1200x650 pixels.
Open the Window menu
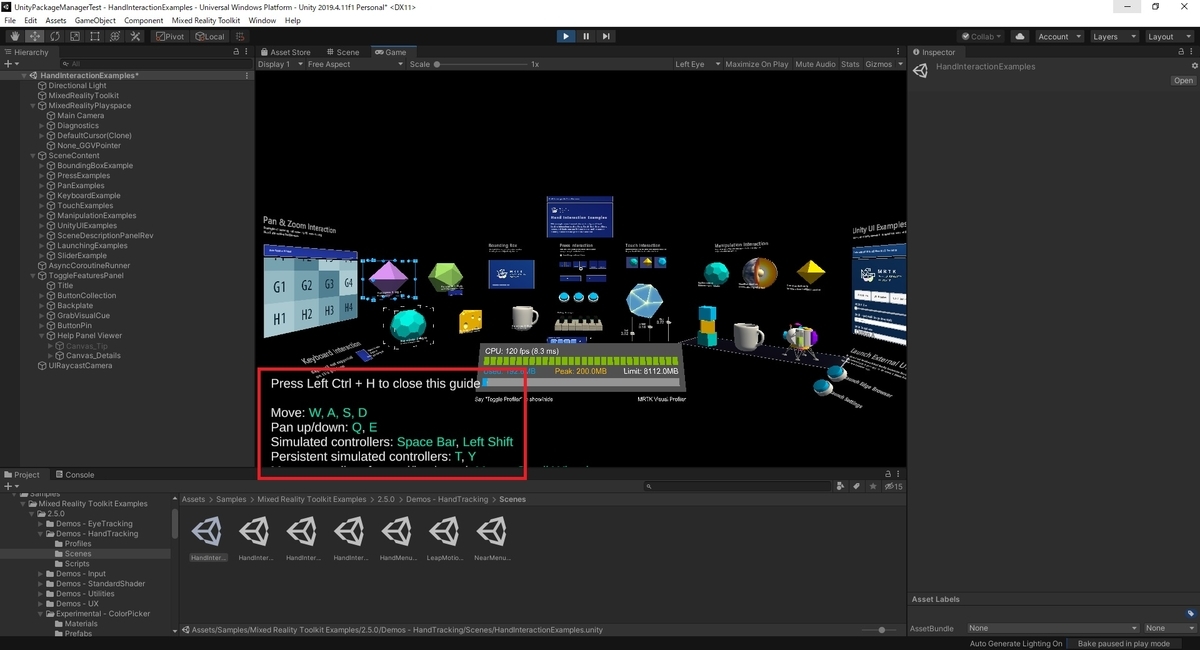(x=262, y=20)
